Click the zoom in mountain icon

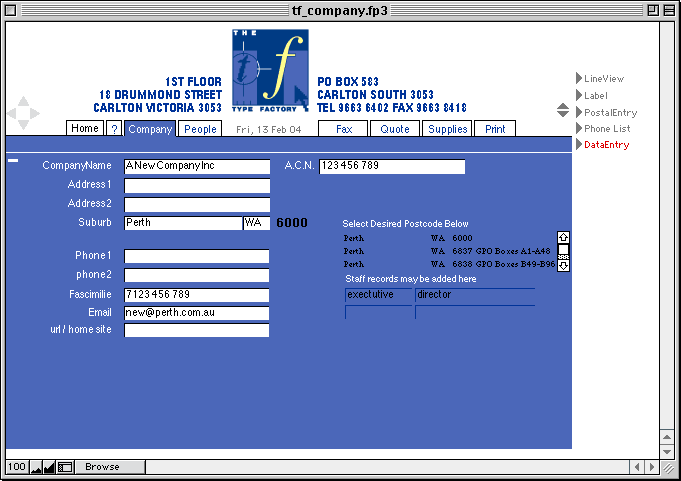(x=50, y=467)
